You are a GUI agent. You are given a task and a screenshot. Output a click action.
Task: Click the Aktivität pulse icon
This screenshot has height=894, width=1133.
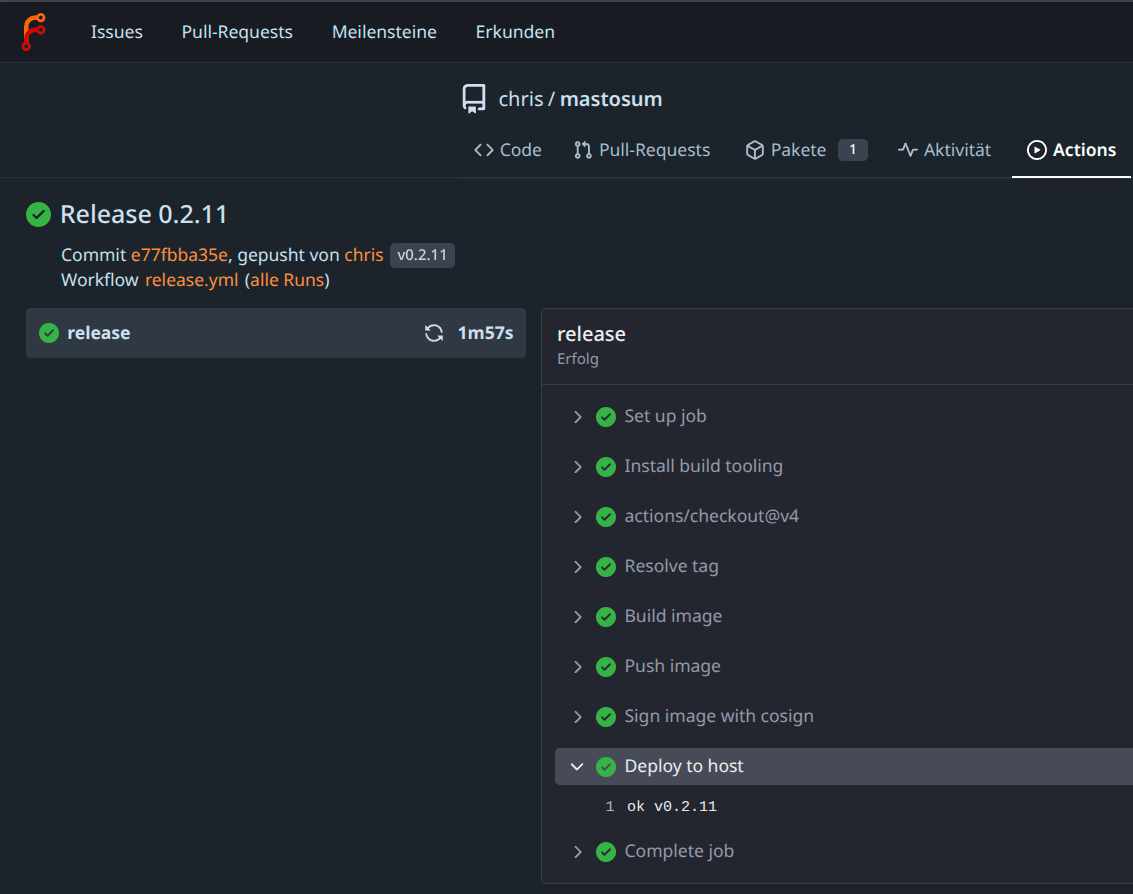(908, 150)
